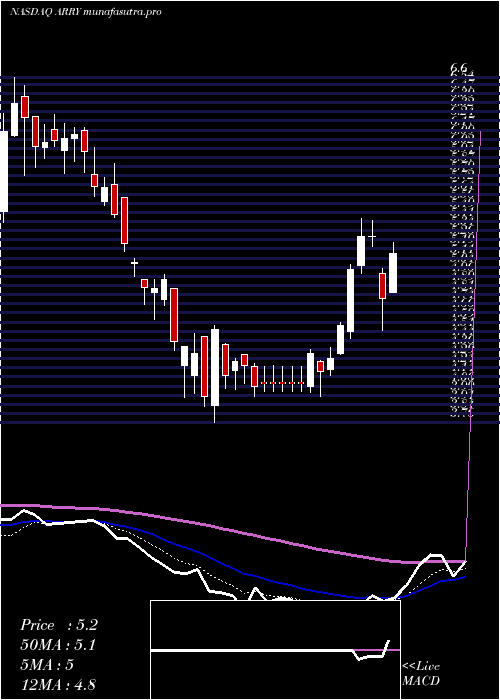Click the '50MA : 5.1' value
The width and height of the screenshot is (500, 700).
click(x=58, y=645)
